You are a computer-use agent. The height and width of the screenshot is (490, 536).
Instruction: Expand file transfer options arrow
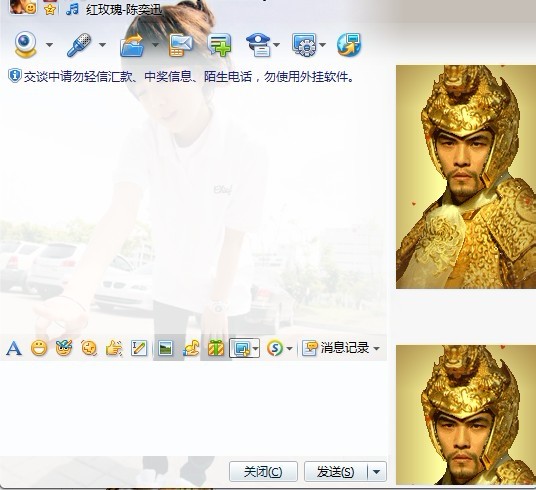(155, 45)
